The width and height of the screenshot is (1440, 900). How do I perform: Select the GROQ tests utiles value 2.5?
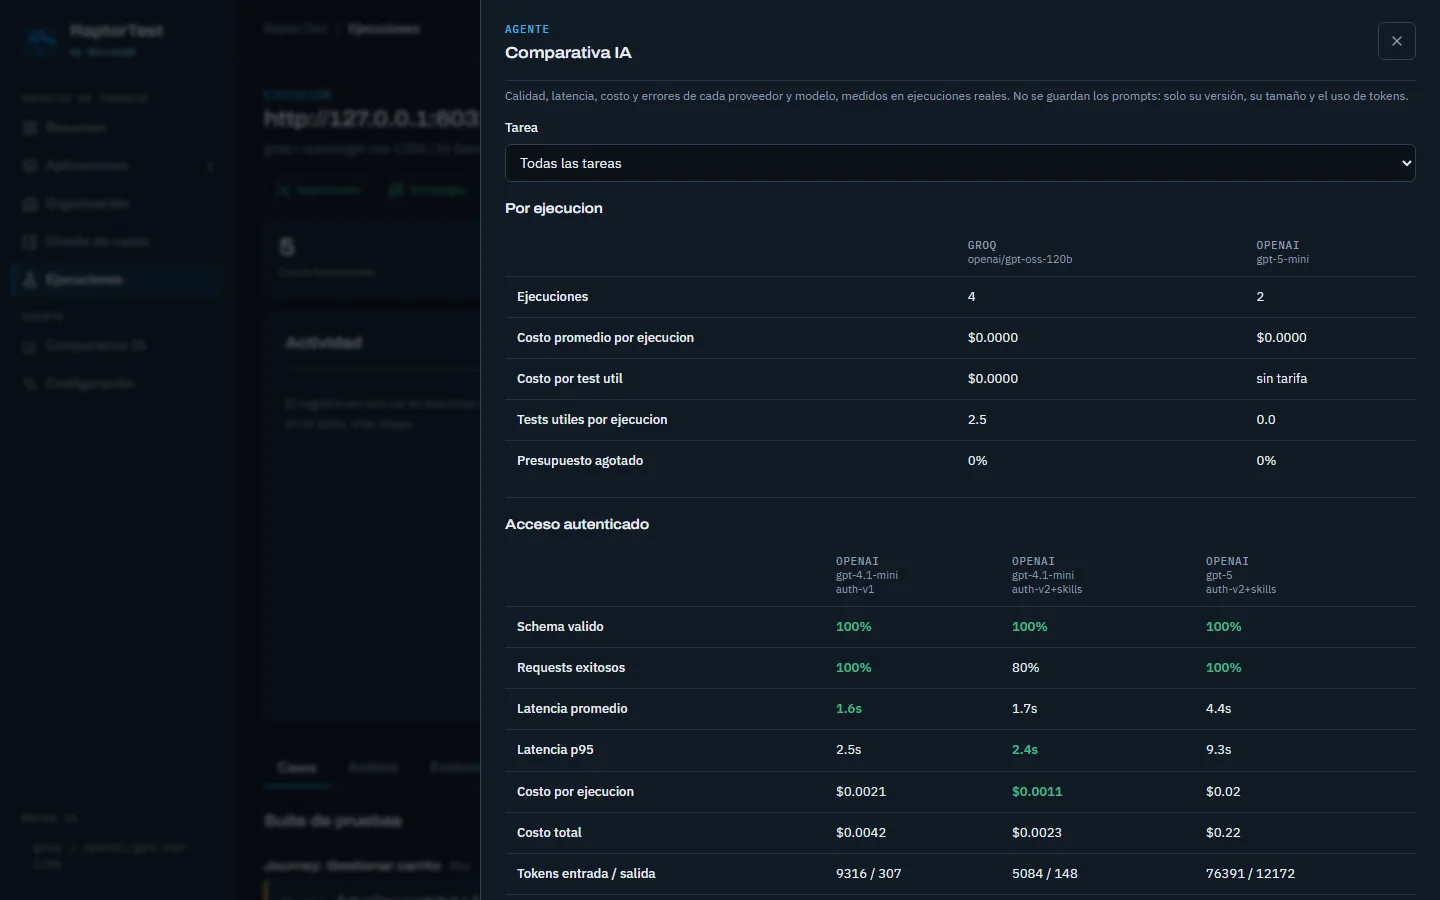977,420
